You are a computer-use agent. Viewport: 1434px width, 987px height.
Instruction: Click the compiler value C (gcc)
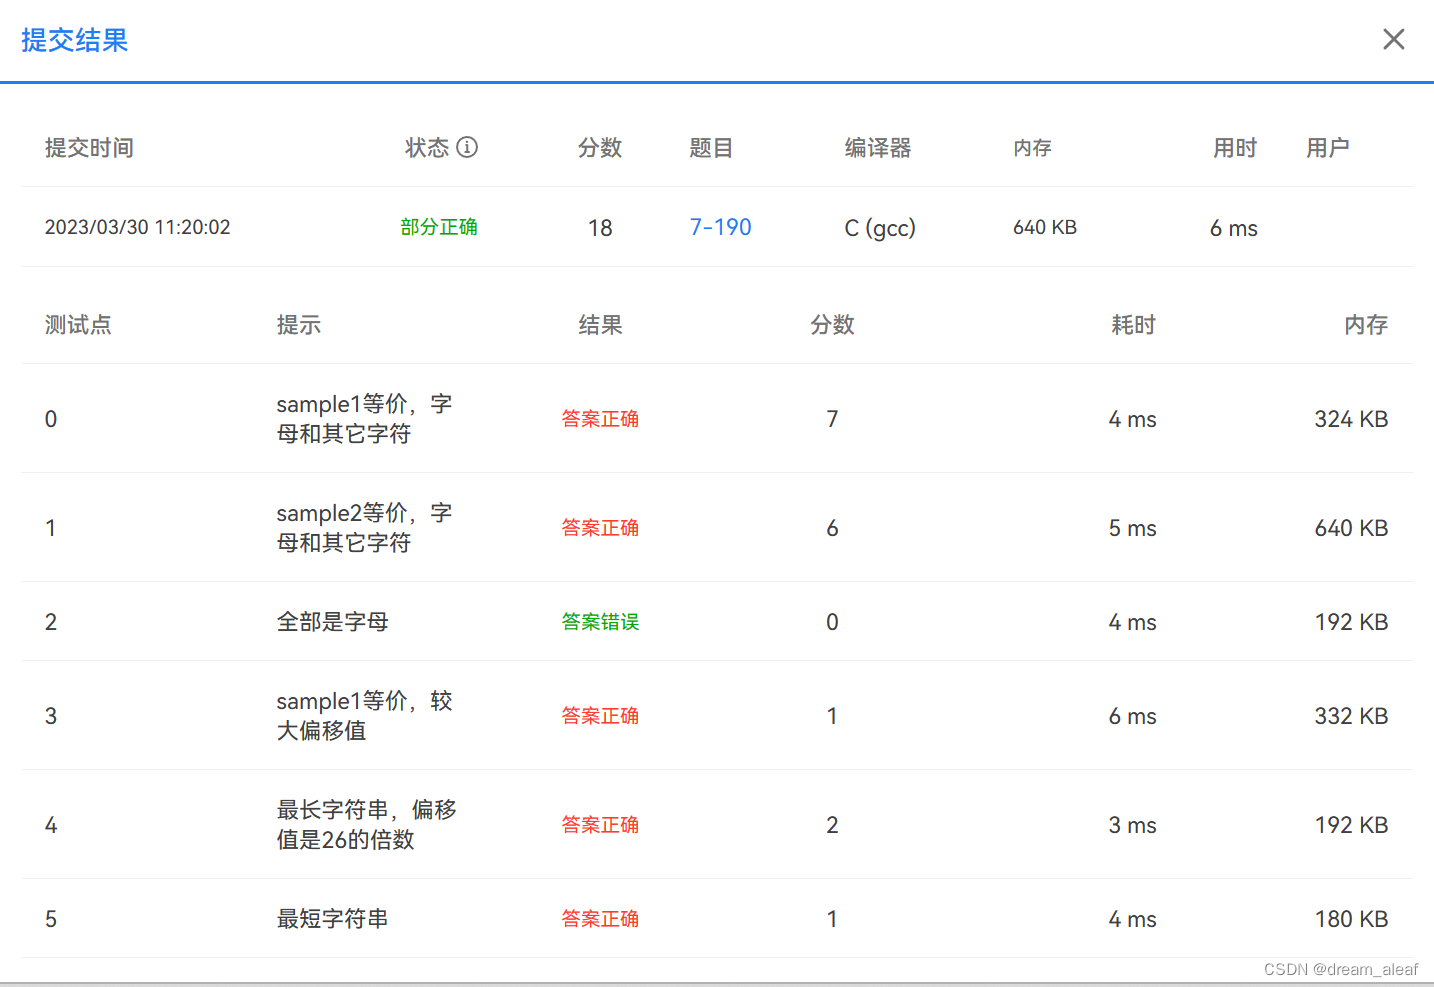click(880, 228)
